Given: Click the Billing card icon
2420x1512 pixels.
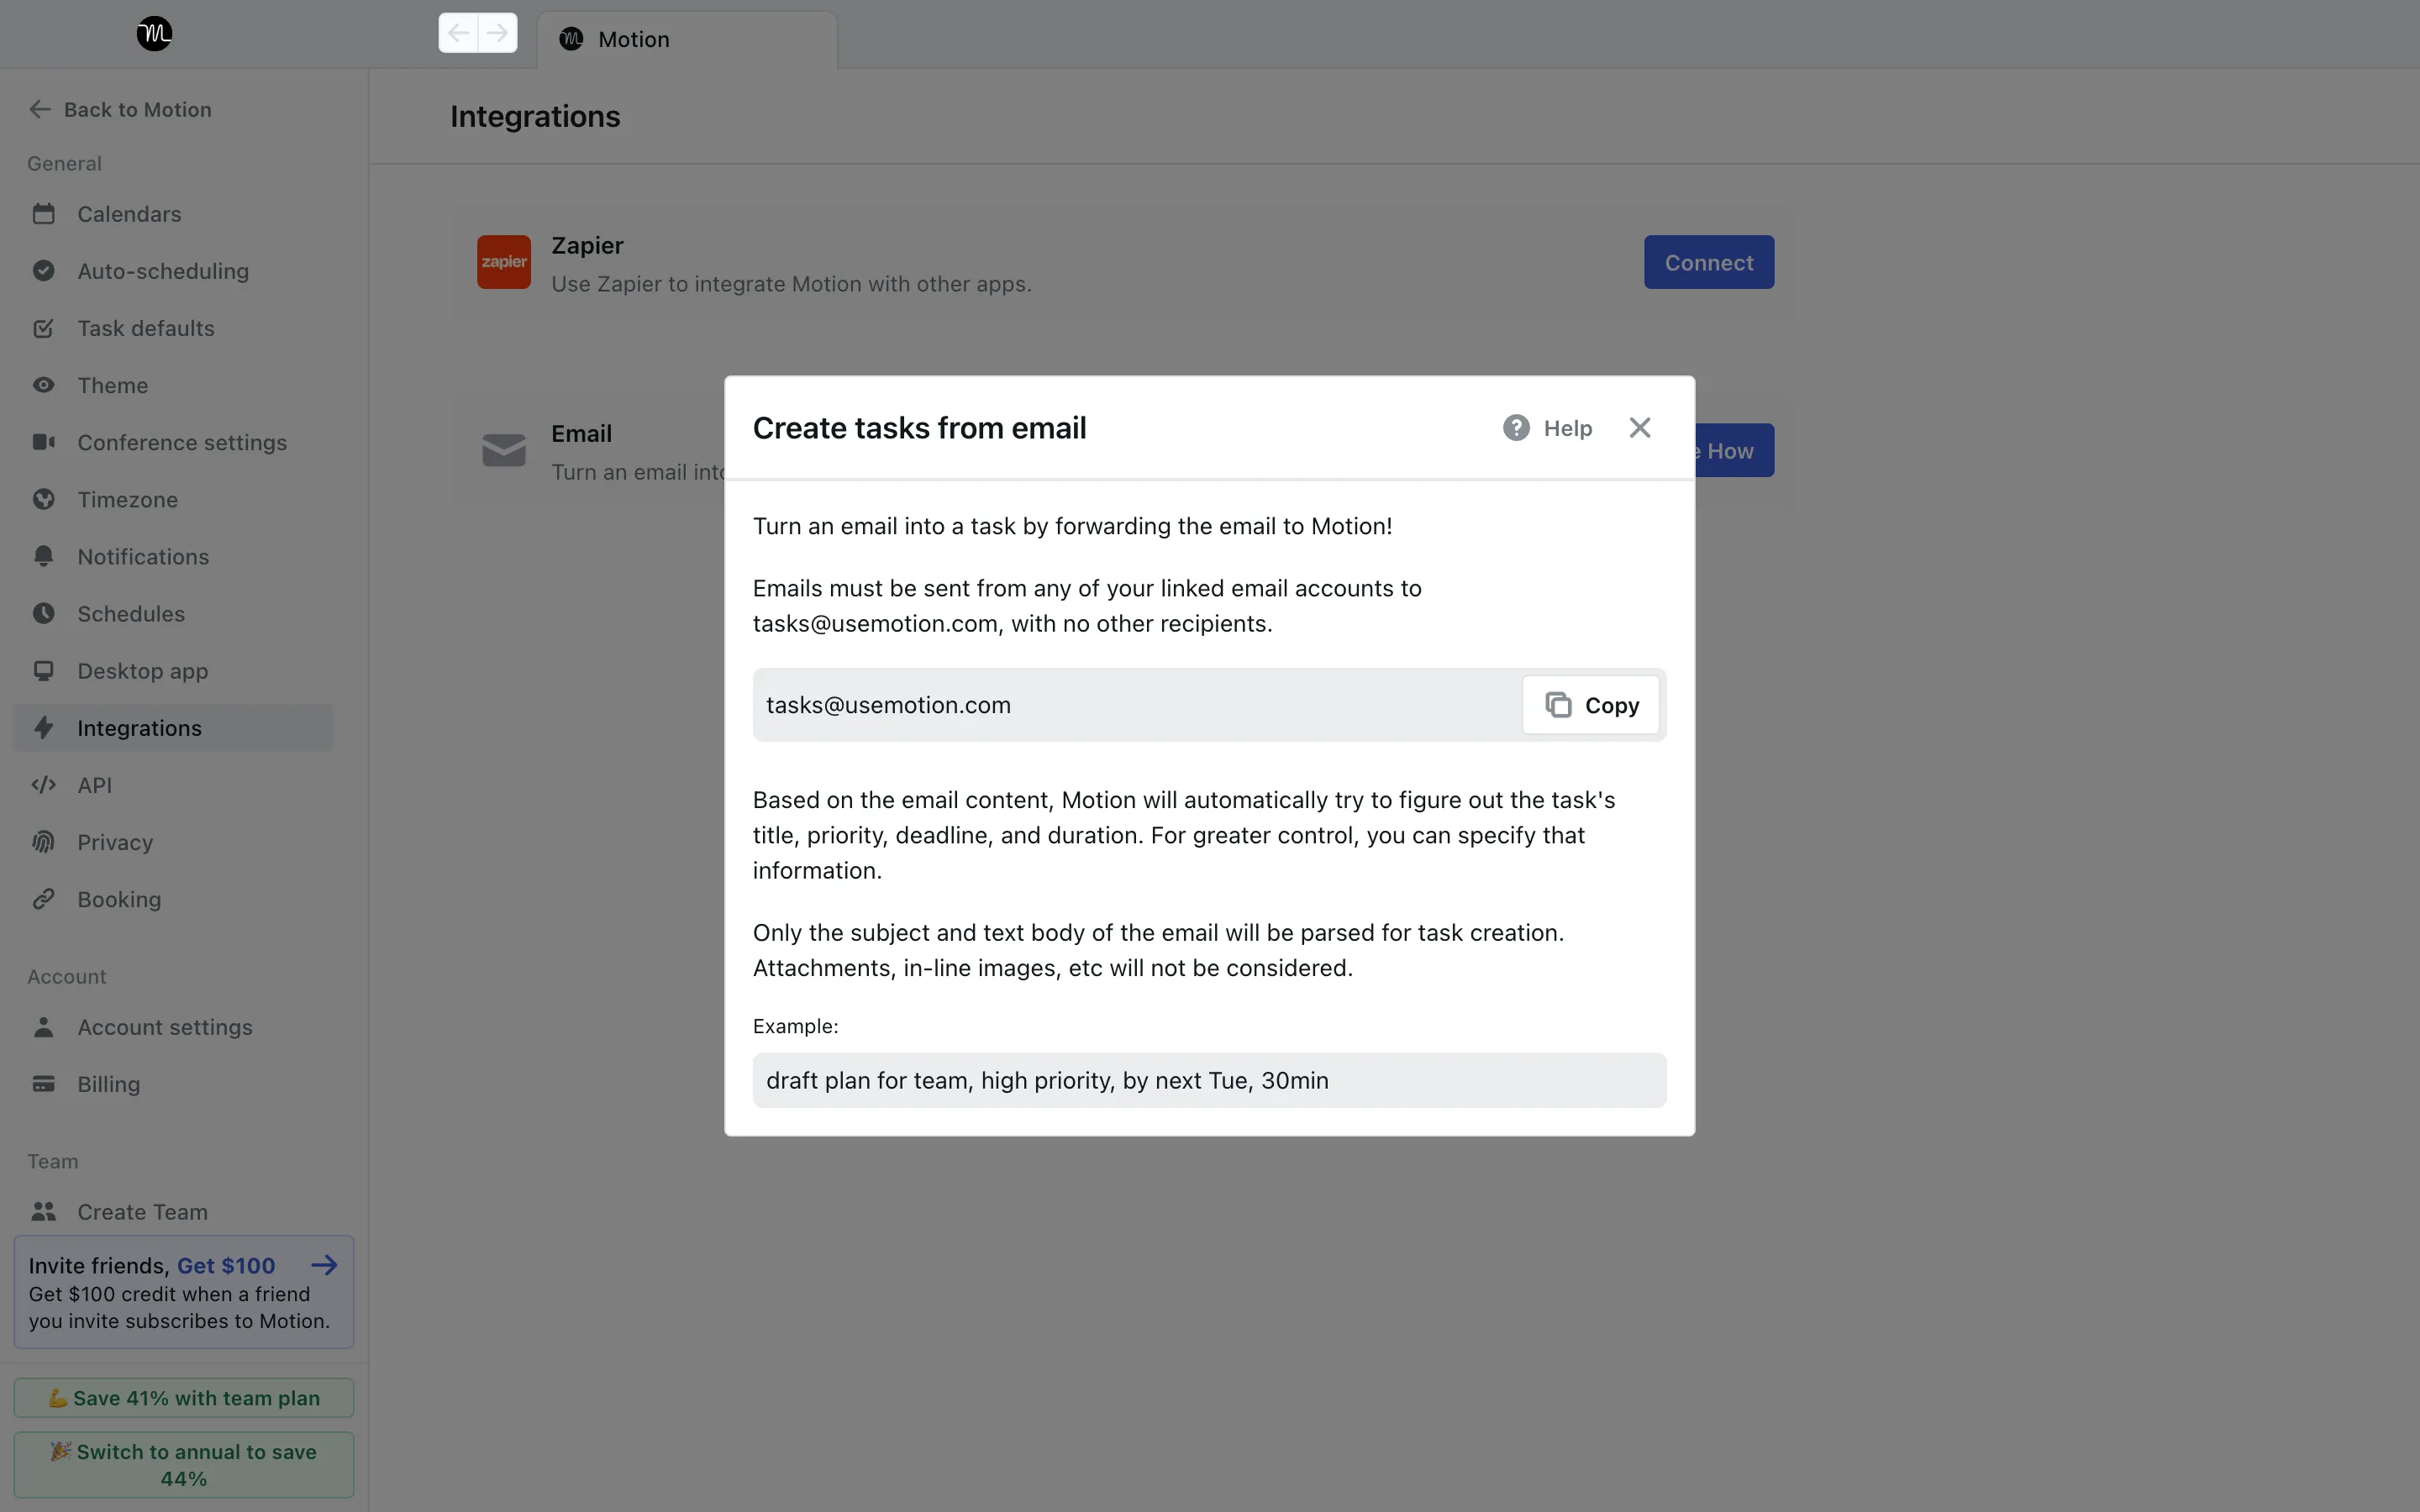Looking at the screenshot, I should coord(43,1084).
